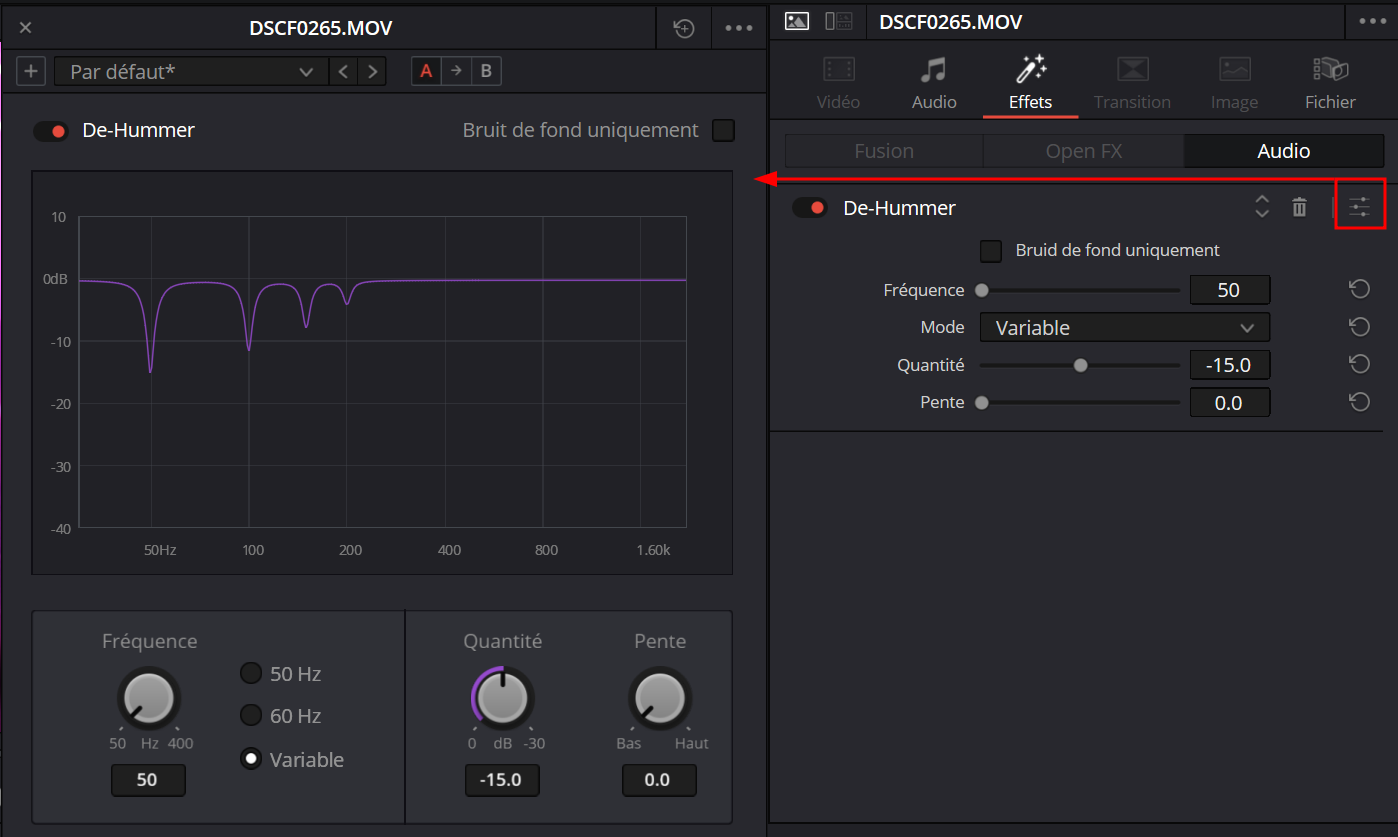This screenshot has width=1398, height=837.
Task: Check Bruid de fond uniquement in Inspector
Action: 991,250
